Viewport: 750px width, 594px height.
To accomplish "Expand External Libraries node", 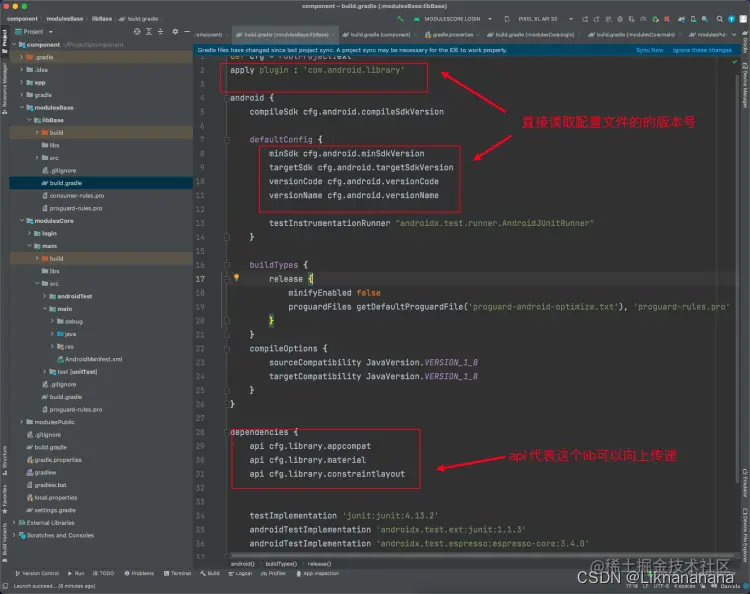I will coord(14,523).
